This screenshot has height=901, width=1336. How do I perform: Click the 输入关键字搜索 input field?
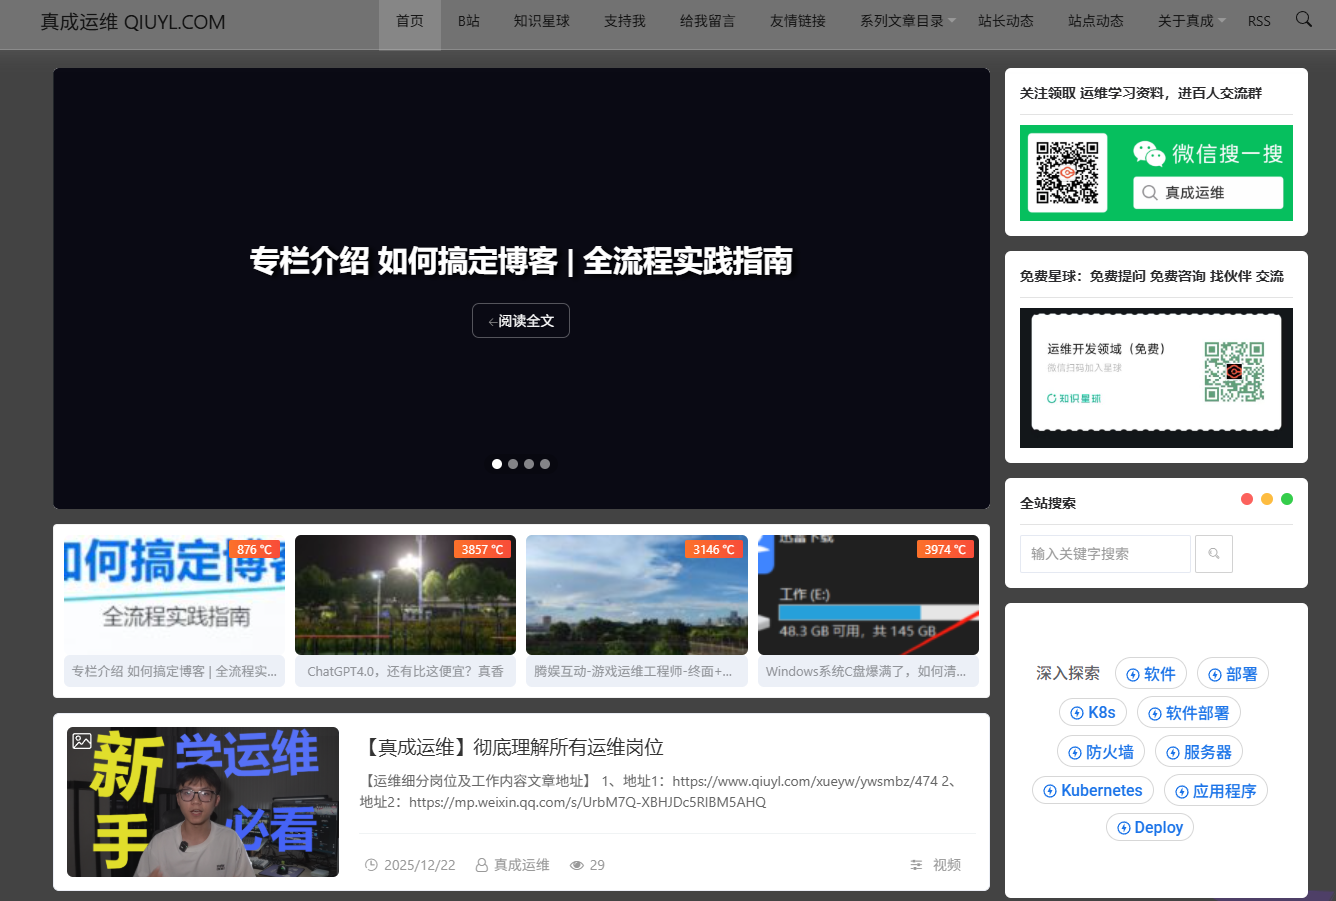(1105, 553)
